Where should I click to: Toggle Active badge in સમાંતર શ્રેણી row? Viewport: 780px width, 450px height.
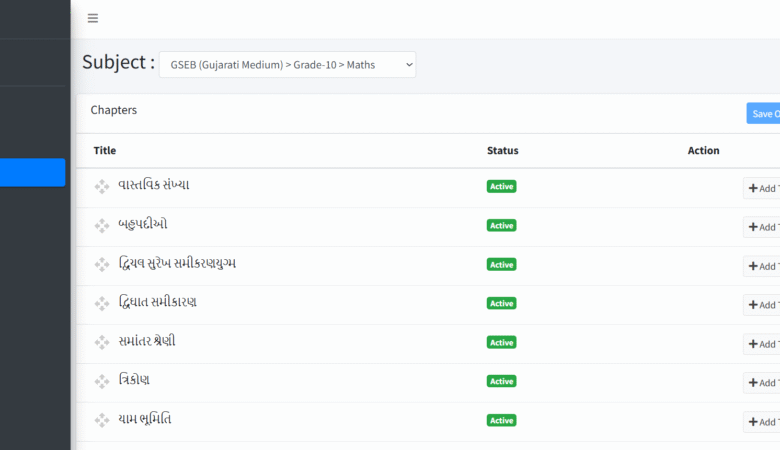pyautogui.click(x=501, y=342)
